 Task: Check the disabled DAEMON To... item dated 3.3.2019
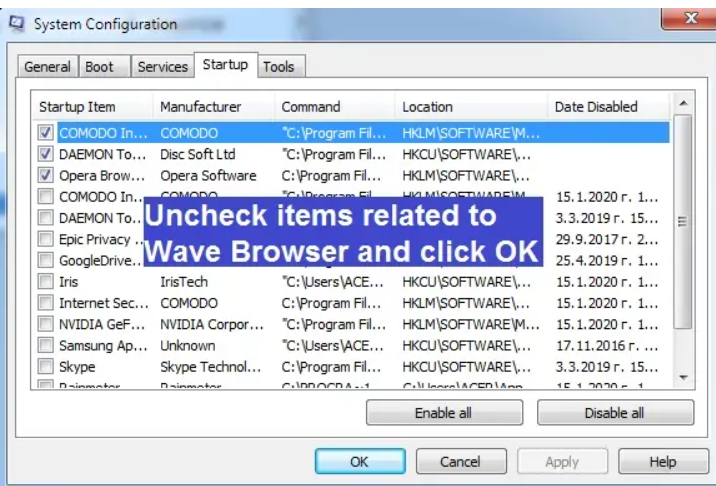45,218
